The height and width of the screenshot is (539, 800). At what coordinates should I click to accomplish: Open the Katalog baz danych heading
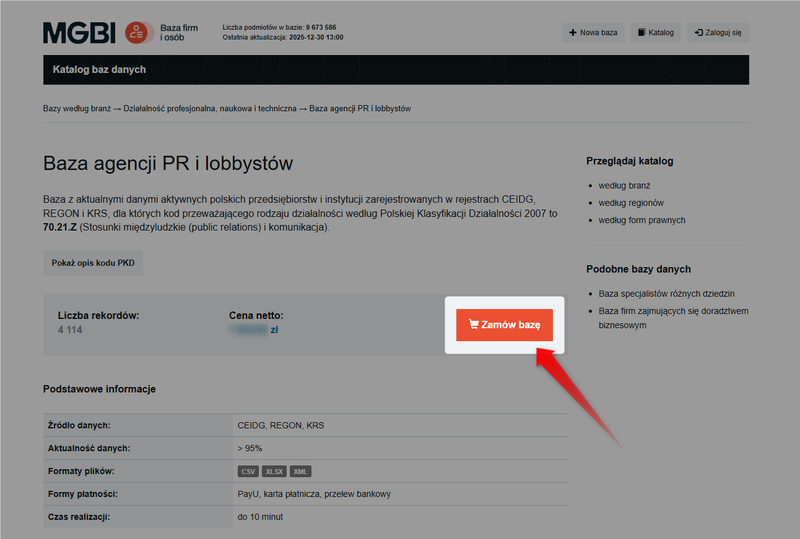(99, 70)
